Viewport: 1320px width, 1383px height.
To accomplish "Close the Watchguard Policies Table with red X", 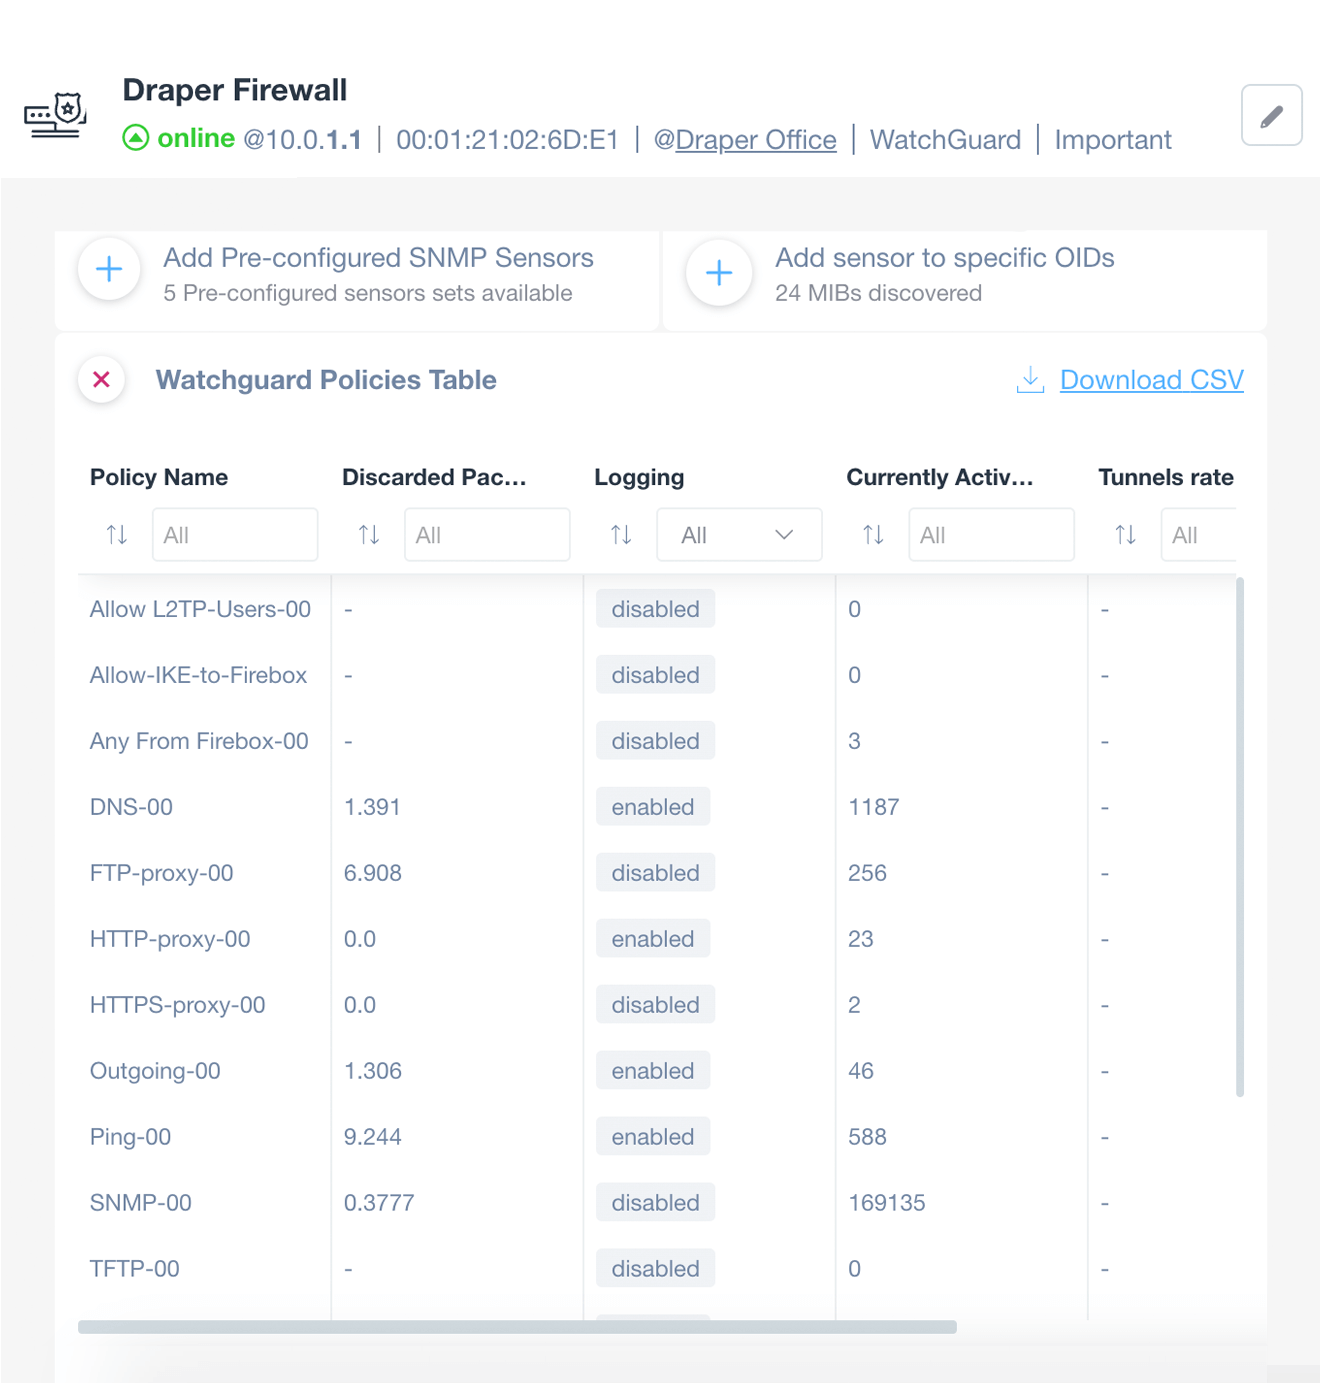I will point(102,380).
